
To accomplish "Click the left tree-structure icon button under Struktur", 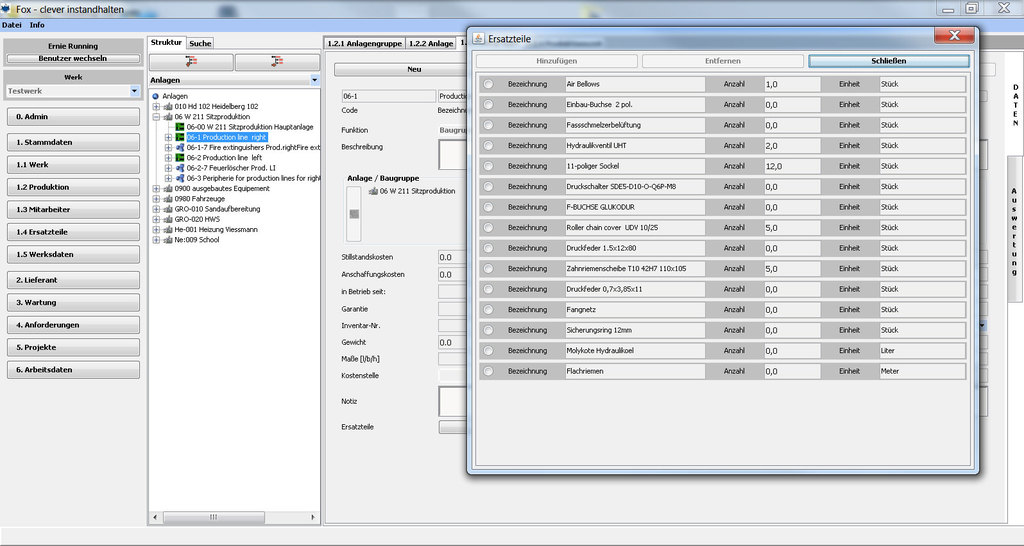I will (x=191, y=62).
